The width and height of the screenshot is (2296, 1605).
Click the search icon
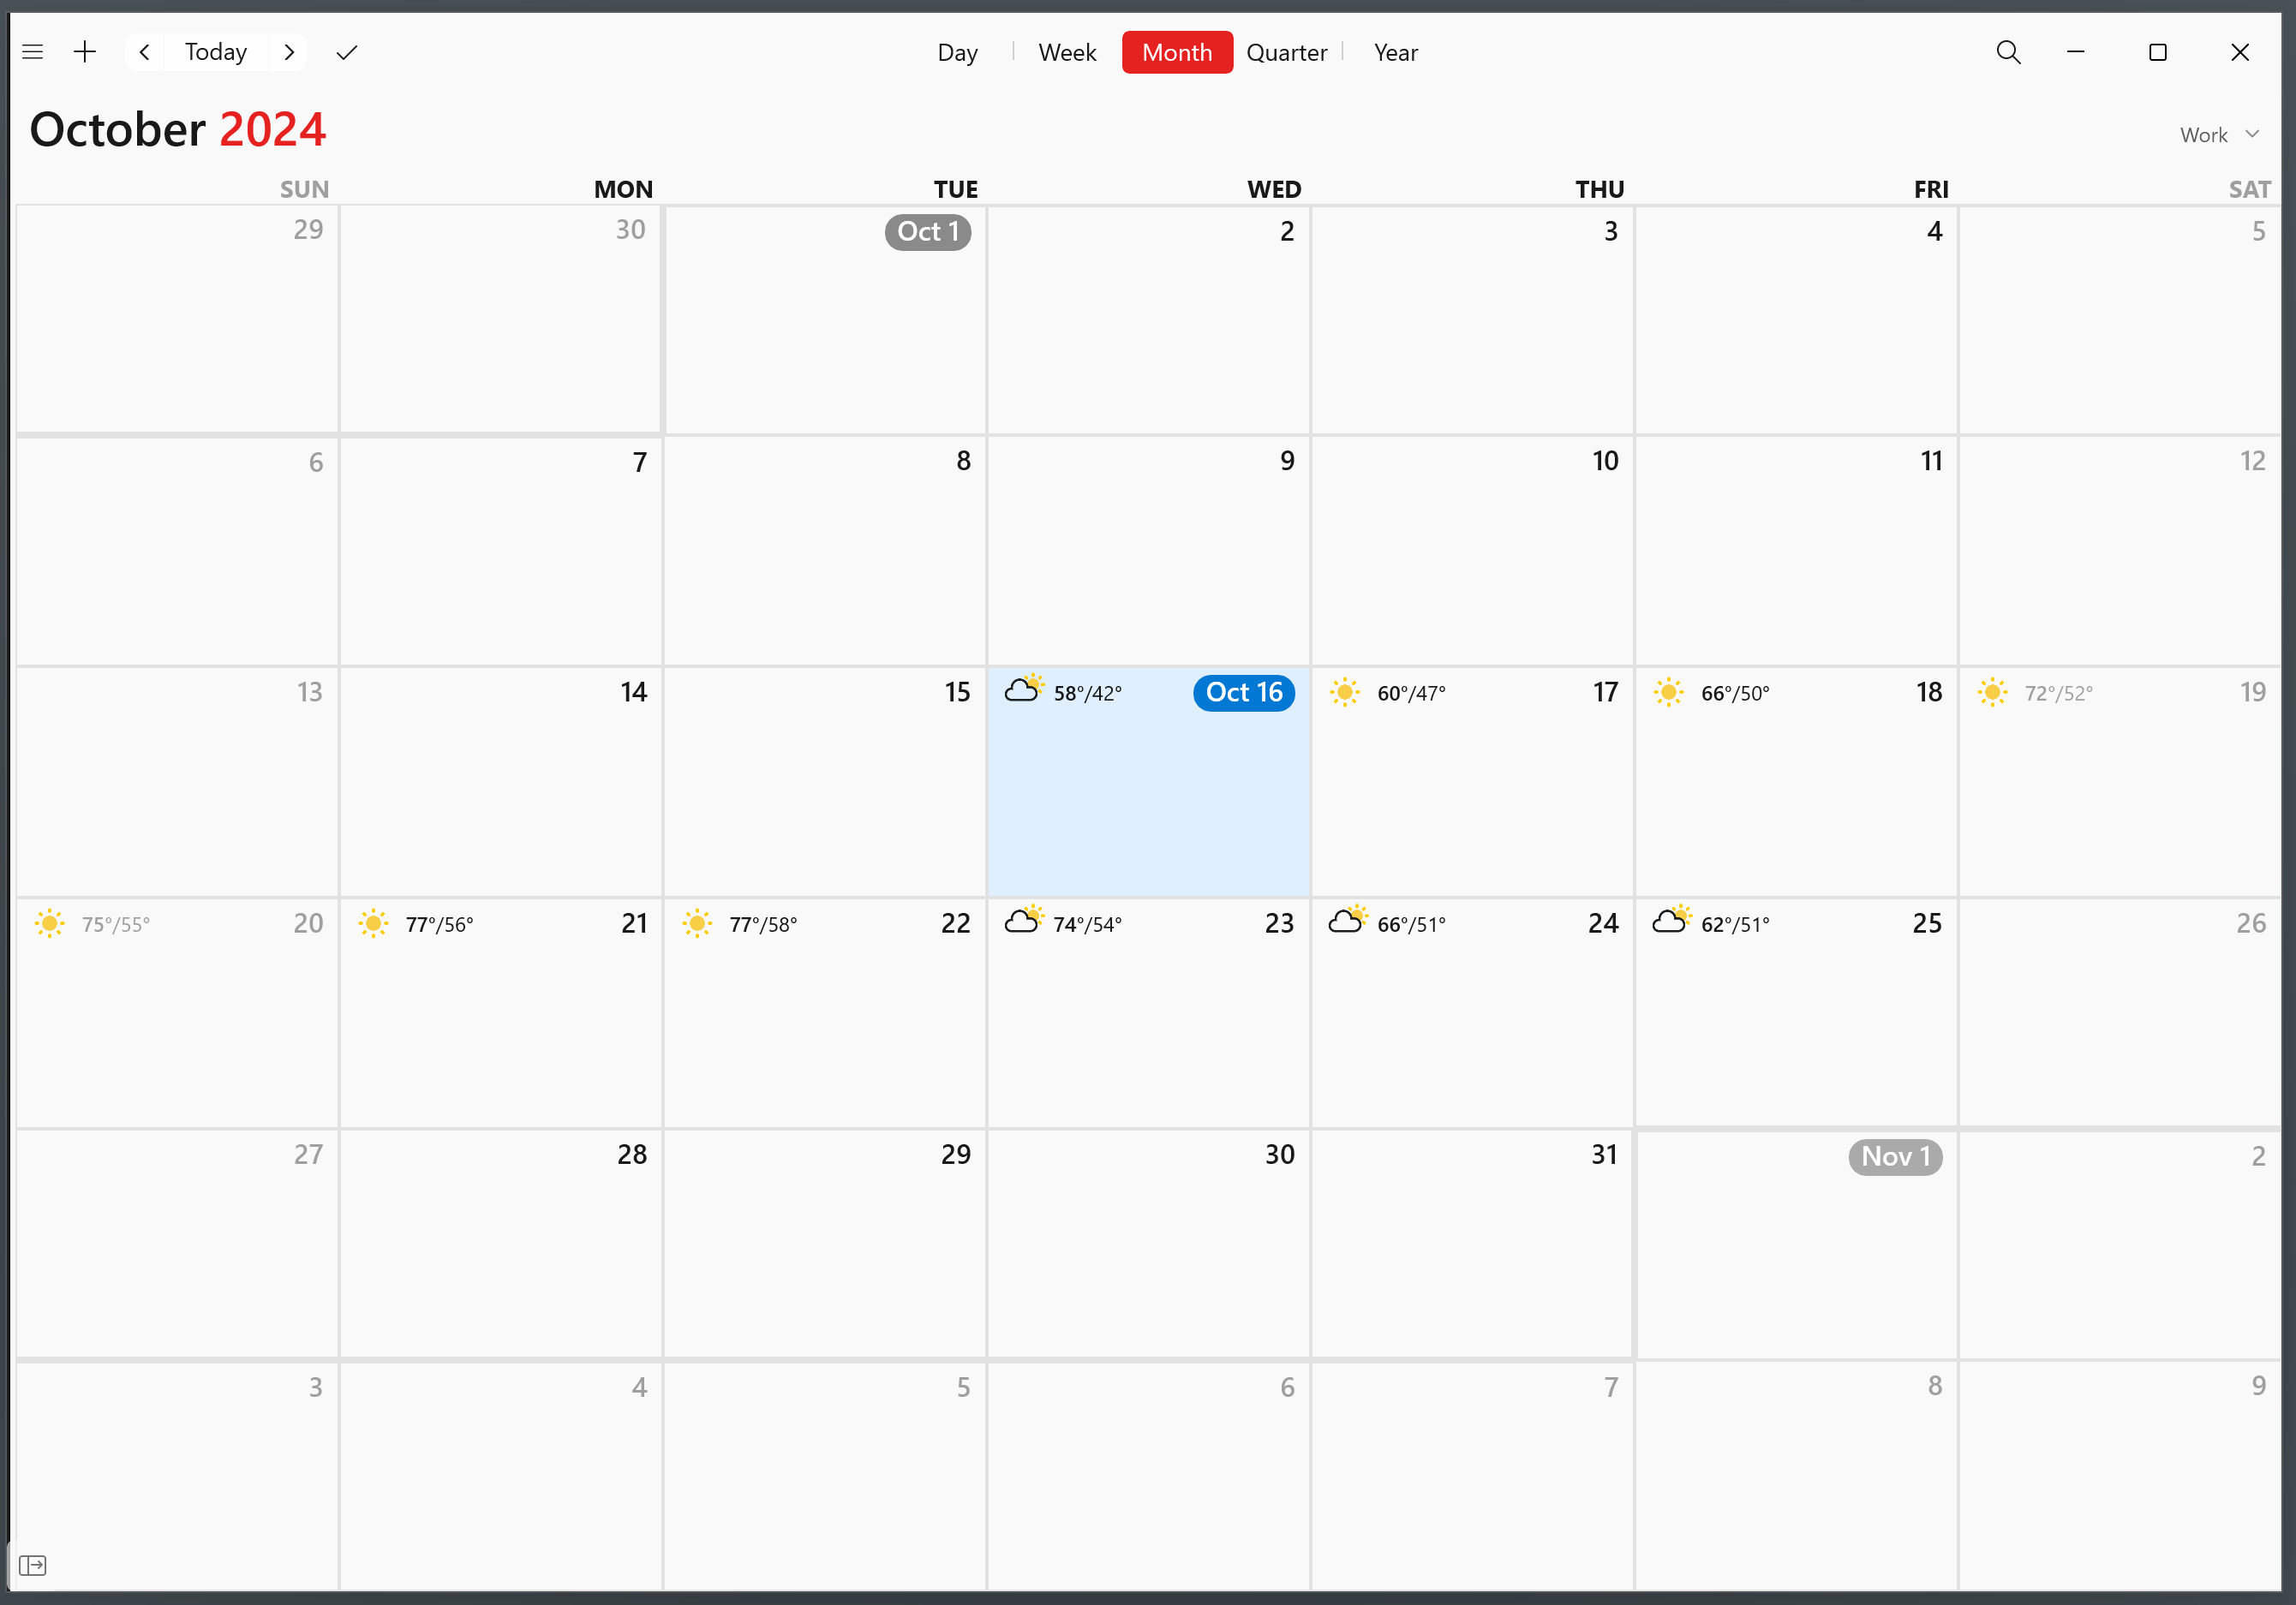click(2006, 52)
